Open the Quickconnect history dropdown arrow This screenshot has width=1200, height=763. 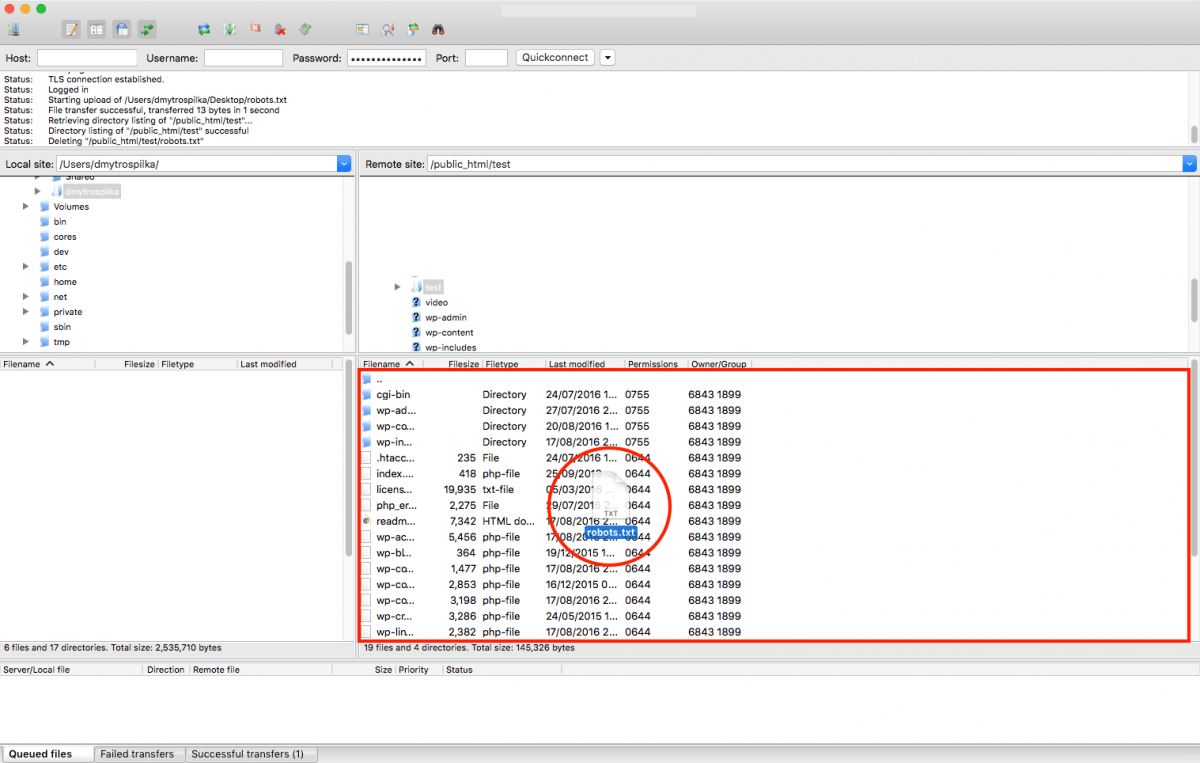(607, 57)
